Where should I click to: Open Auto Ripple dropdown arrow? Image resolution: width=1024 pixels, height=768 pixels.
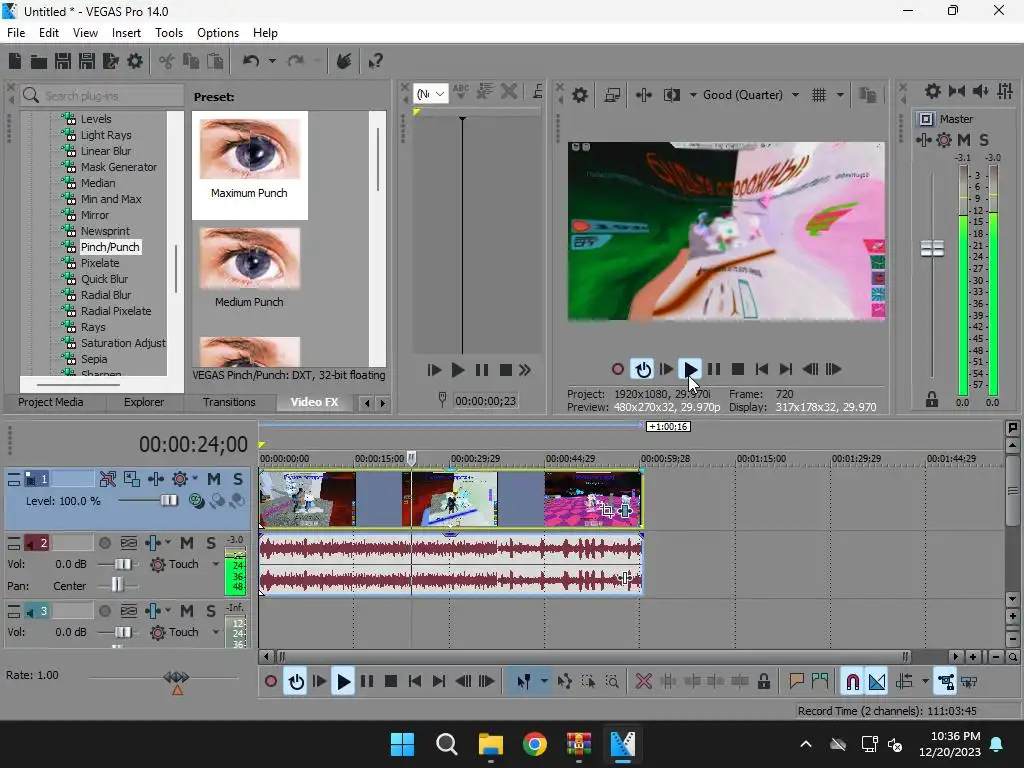pos(925,682)
